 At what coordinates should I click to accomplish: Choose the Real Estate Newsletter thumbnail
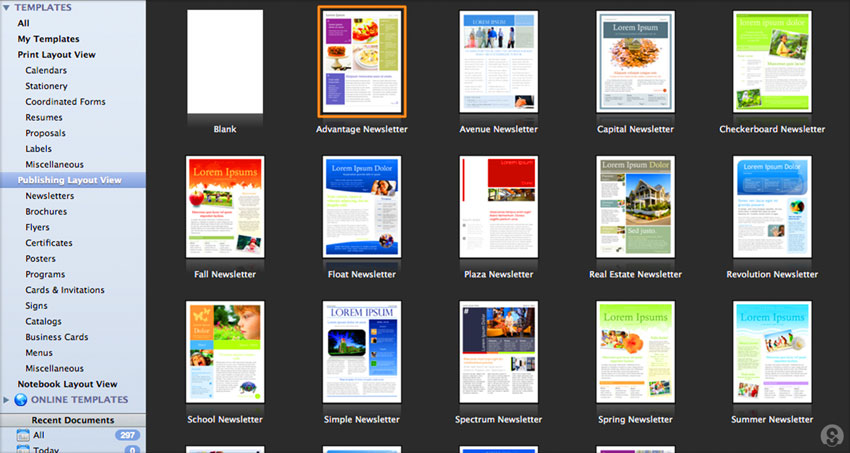coord(635,207)
